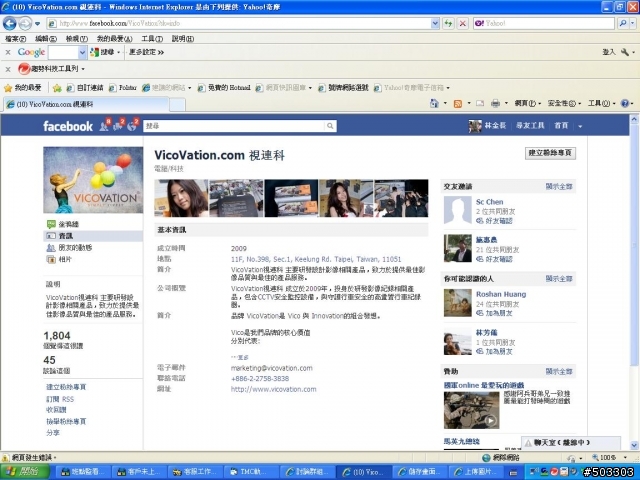Click inside the Facebook search field

(x=234, y=126)
